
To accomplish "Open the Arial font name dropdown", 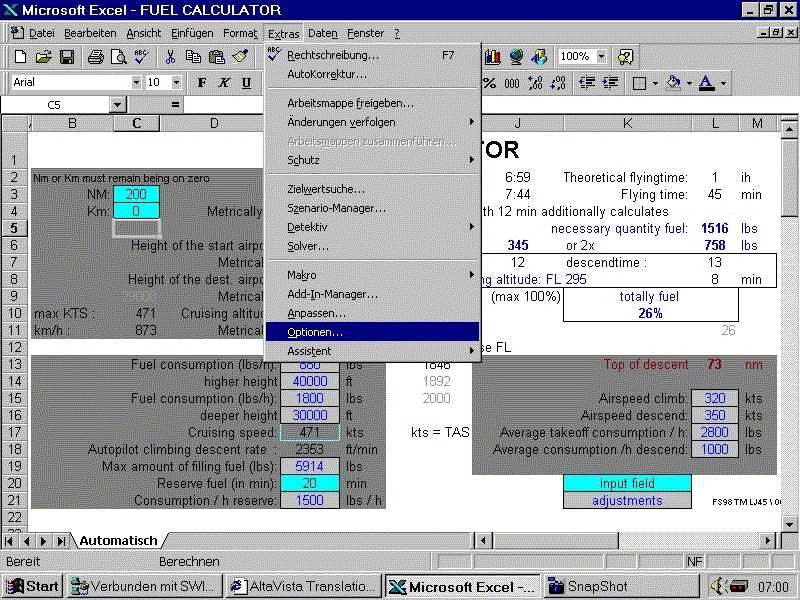I will coord(136,82).
